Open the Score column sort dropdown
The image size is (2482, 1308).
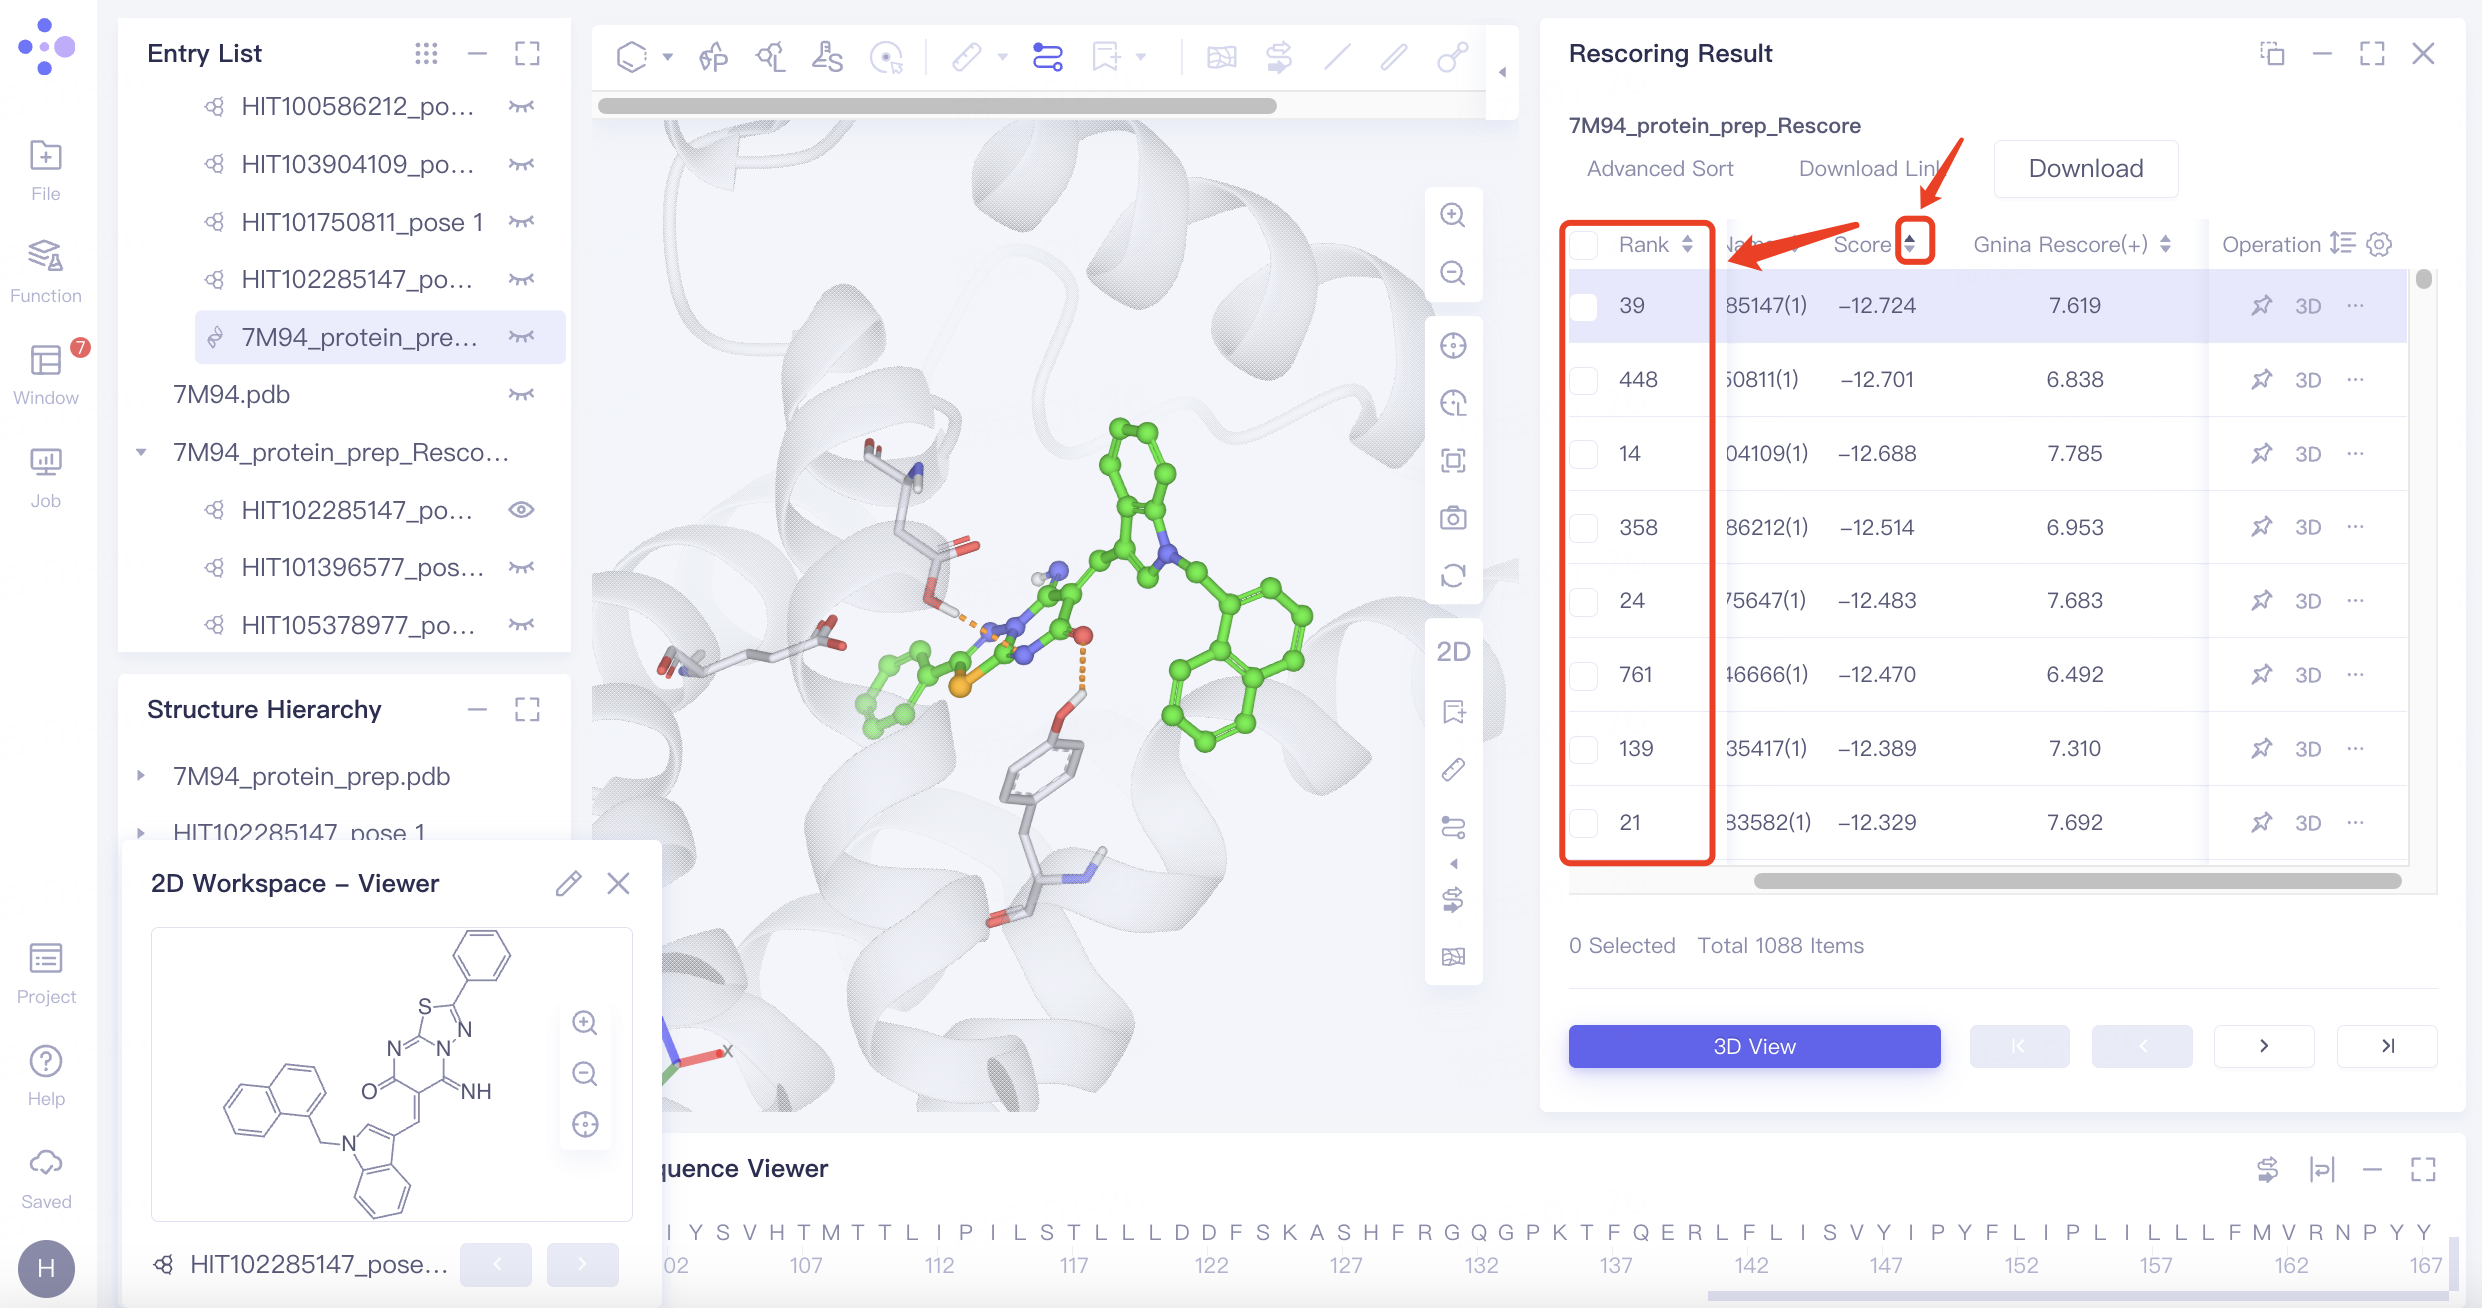(1913, 243)
